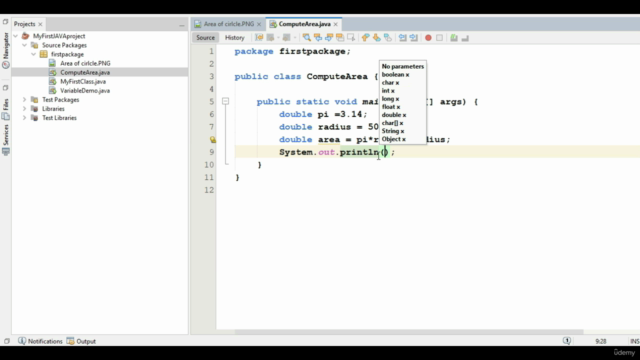The width and height of the screenshot is (640, 360).
Task: Select MyFirstClass.java in project tree
Action: click(83, 81)
